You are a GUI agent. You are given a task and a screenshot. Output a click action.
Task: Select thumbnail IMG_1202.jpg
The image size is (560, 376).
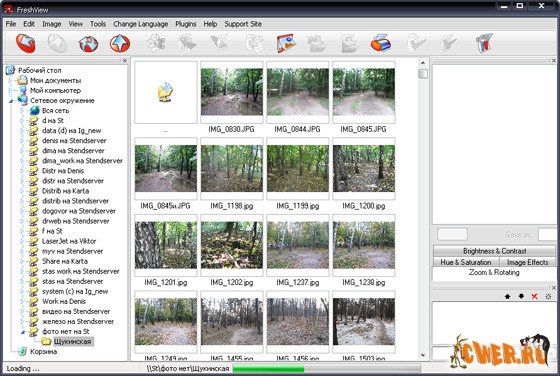(232, 245)
